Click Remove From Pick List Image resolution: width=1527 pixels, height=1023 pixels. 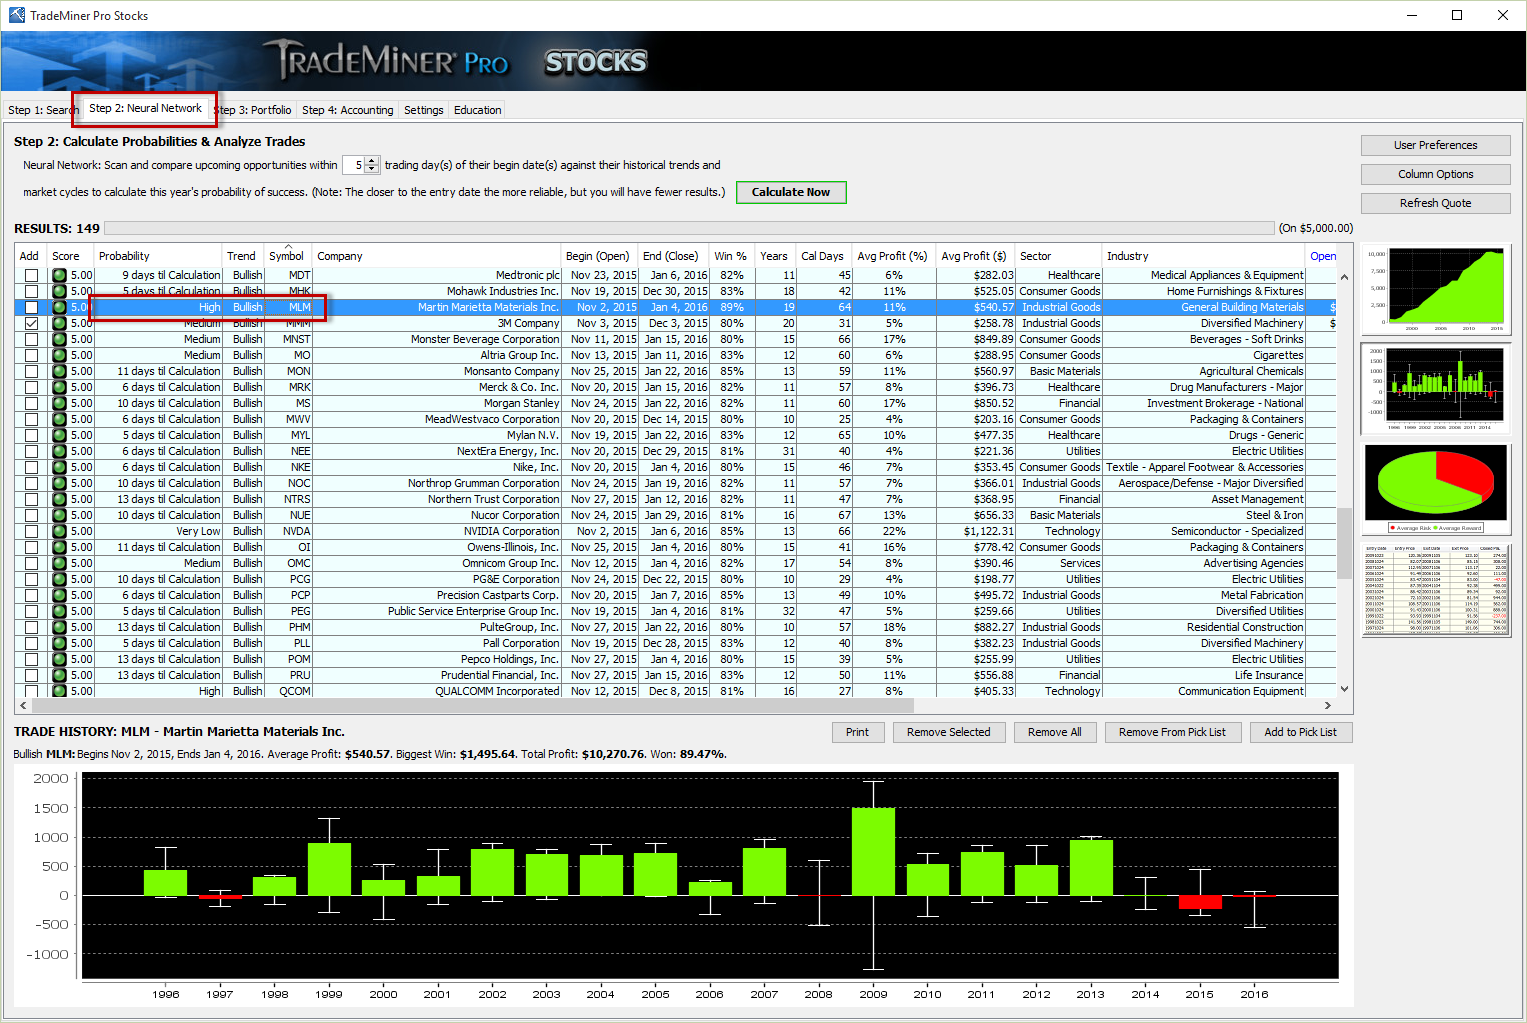(1172, 732)
